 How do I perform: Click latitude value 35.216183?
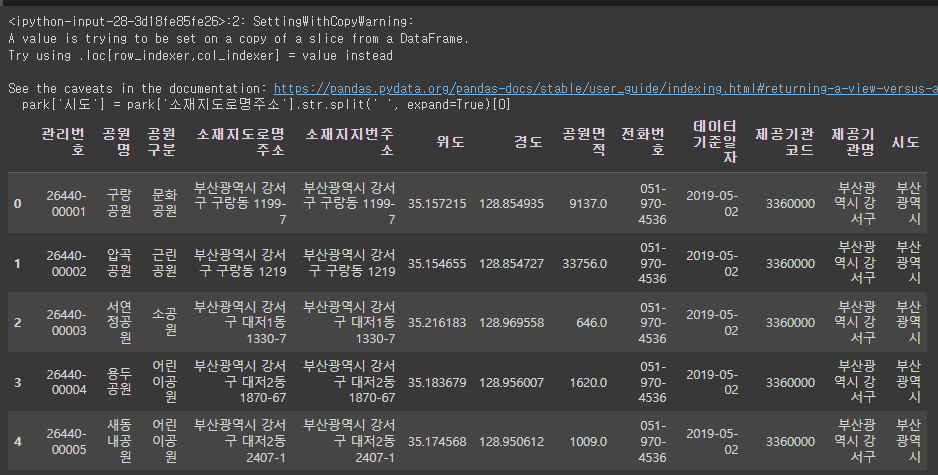coord(437,322)
